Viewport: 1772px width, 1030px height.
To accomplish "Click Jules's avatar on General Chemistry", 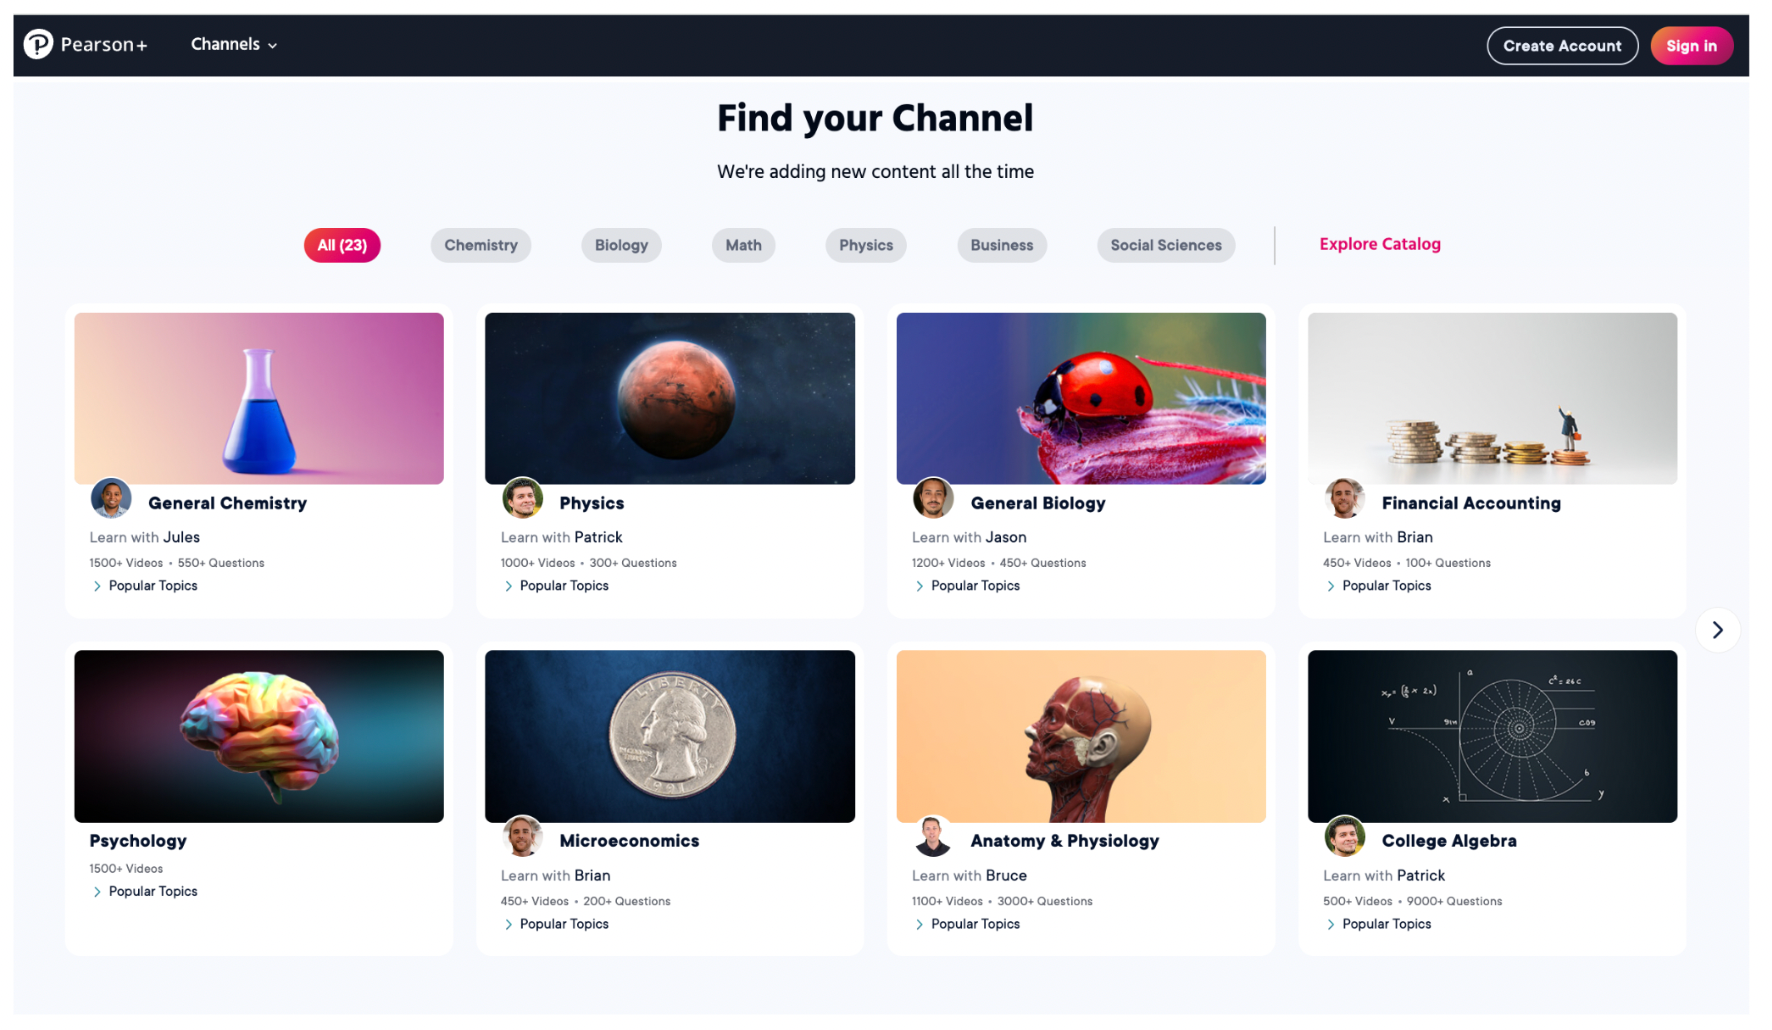I will (x=111, y=498).
